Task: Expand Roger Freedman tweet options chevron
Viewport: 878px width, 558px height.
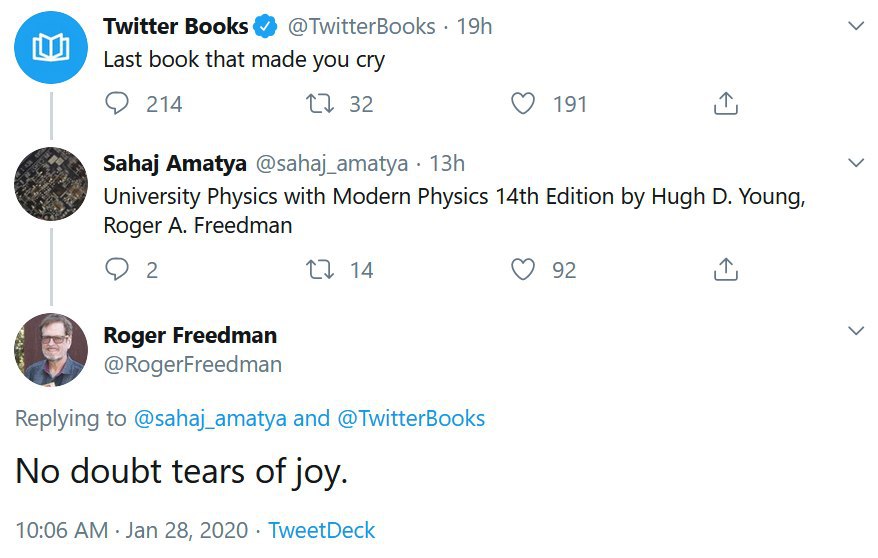Action: (856, 331)
